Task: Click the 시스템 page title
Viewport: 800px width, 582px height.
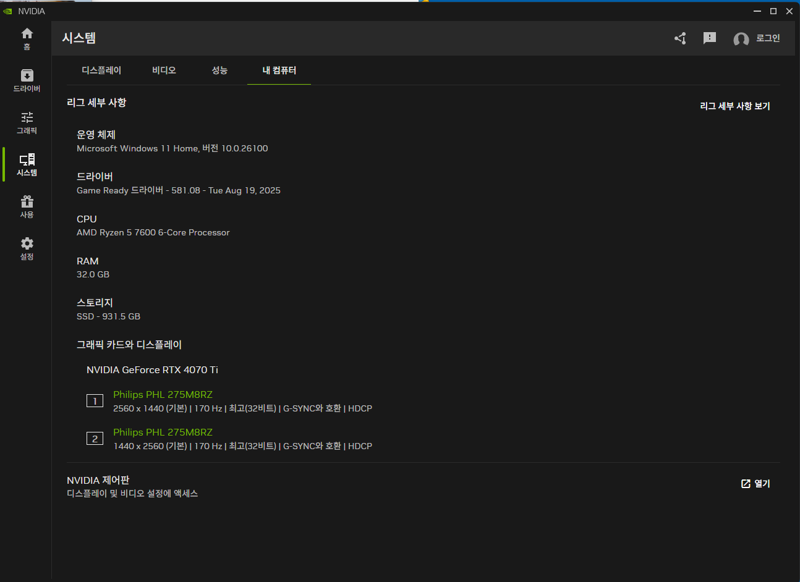Action: click(79, 38)
